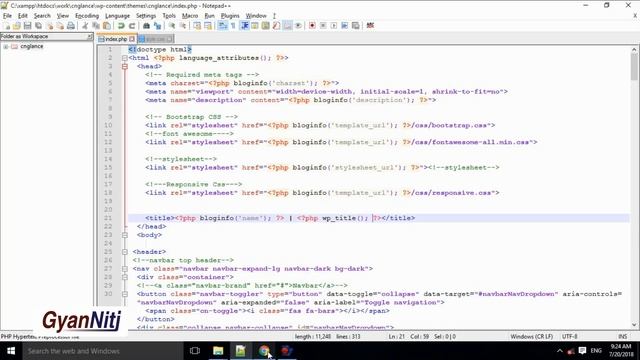Open the Plugins menu

coord(230,16)
